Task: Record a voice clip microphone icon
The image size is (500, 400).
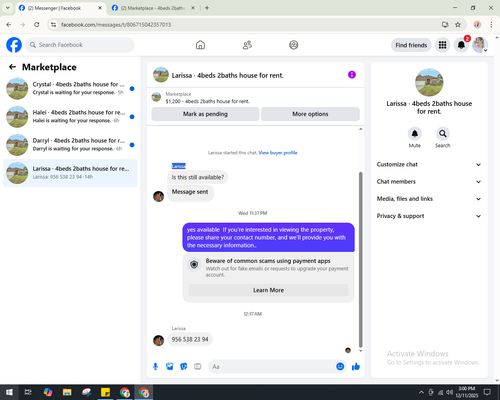Action: [155, 367]
